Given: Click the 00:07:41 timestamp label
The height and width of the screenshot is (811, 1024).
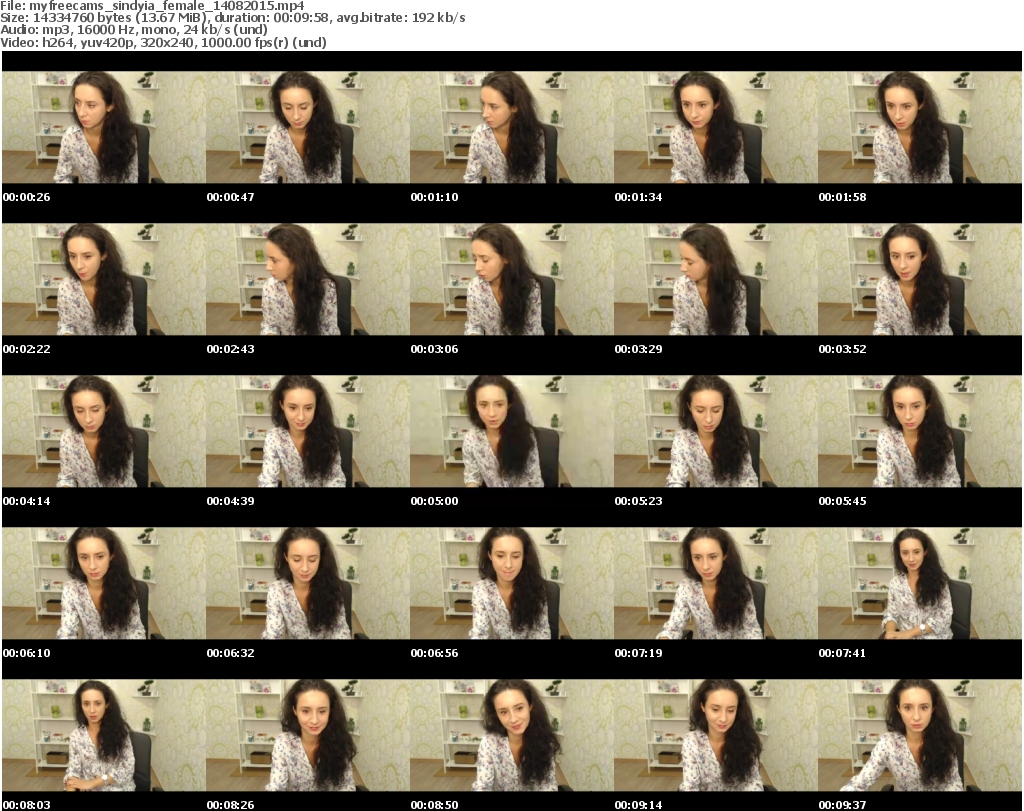Looking at the screenshot, I should click(842, 653).
